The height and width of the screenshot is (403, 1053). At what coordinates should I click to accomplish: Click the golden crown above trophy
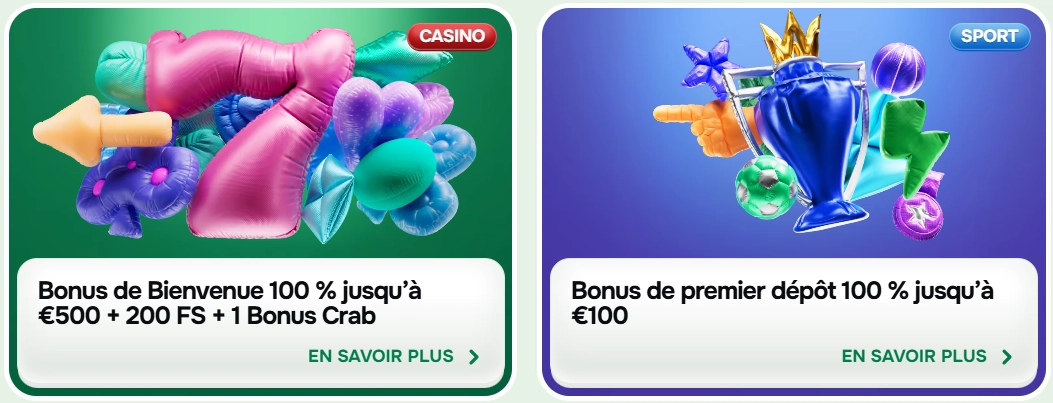pos(790,36)
